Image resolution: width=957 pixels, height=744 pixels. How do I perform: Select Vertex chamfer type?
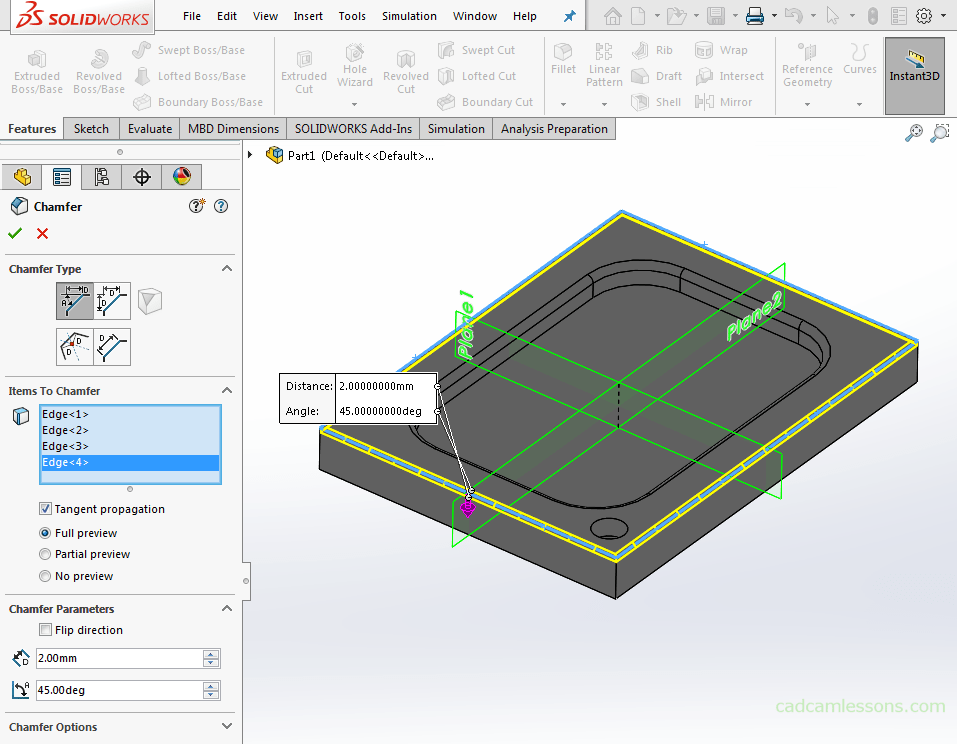click(150, 301)
